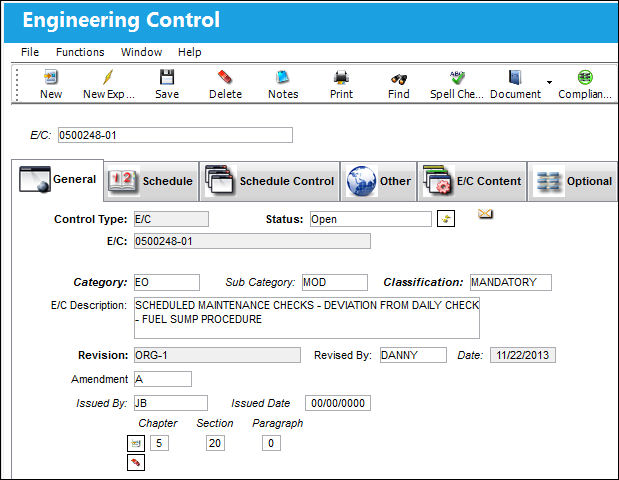Viewport: 619px width, 480px height.
Task: Click the Classification label
Action: (x=423, y=282)
